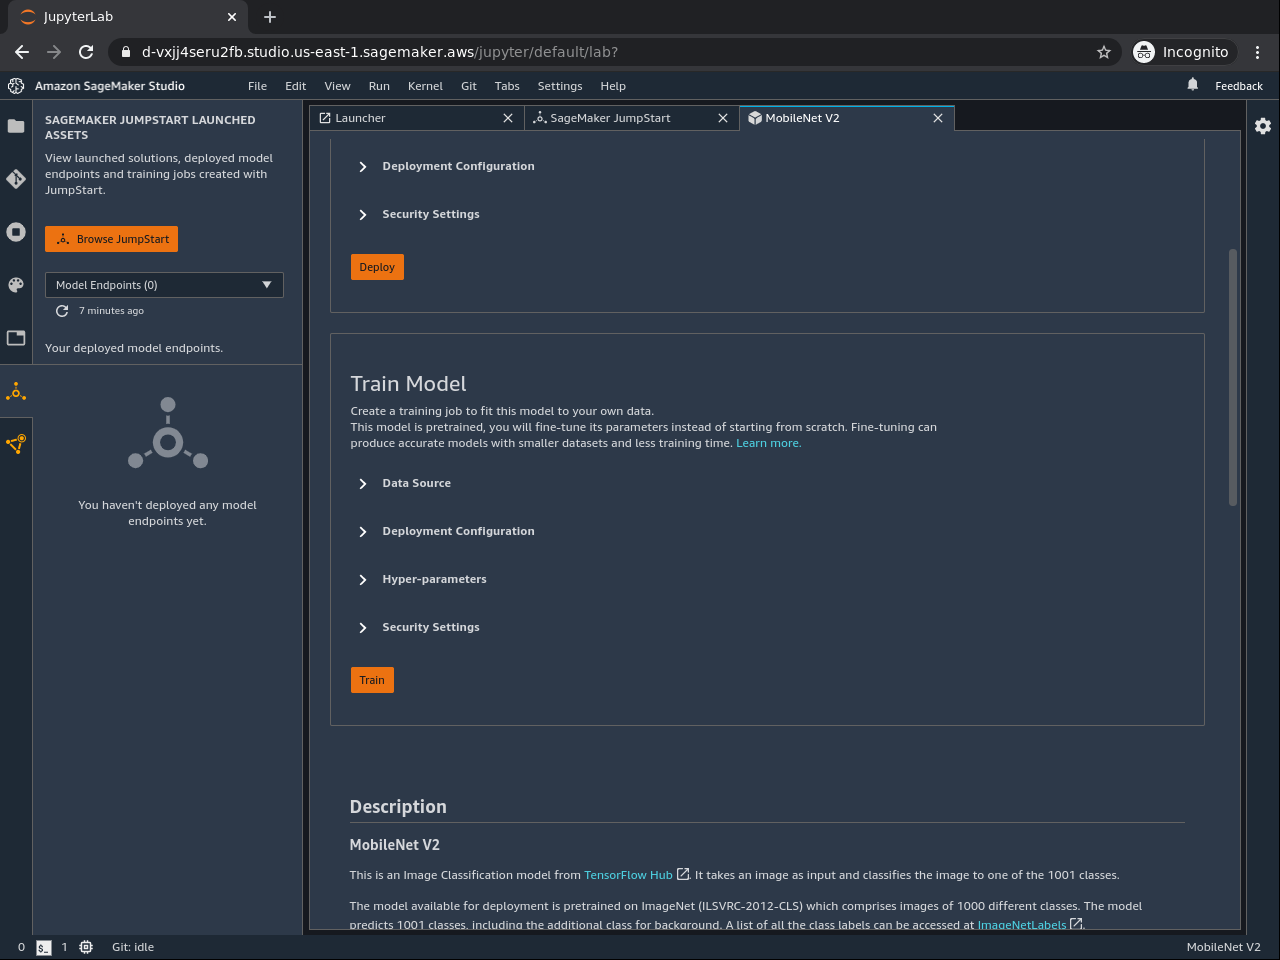Open the settings gear in right sidebar
The image size is (1280, 960).
point(1263,126)
